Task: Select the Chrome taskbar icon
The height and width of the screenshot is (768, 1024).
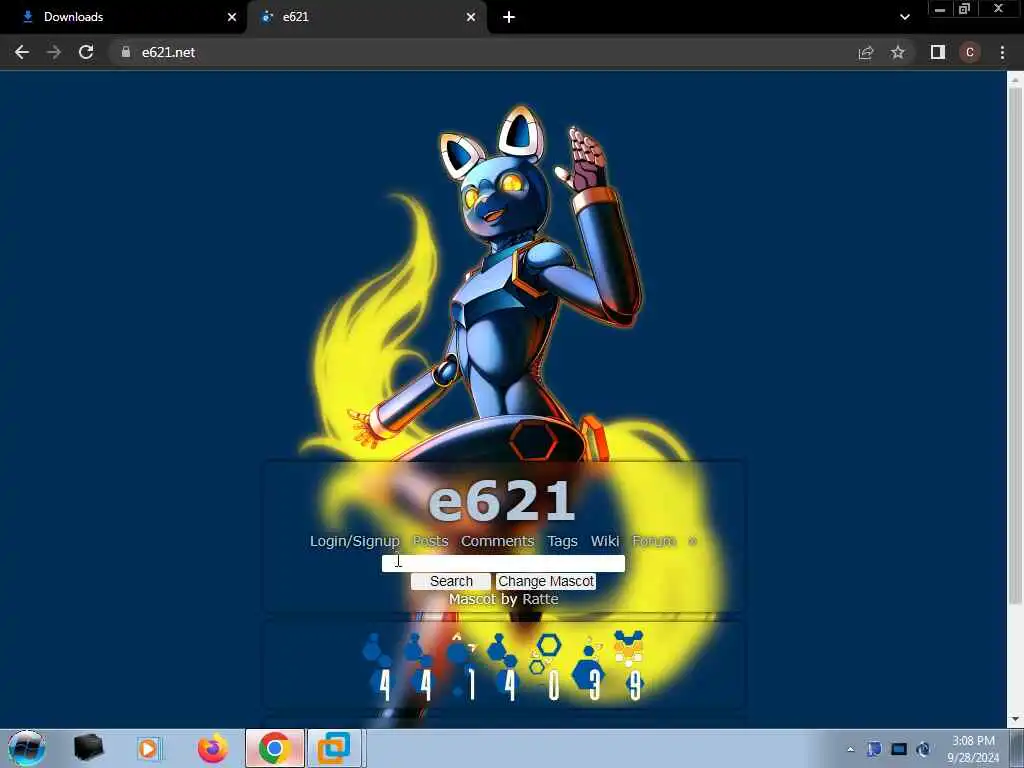Action: click(x=275, y=748)
